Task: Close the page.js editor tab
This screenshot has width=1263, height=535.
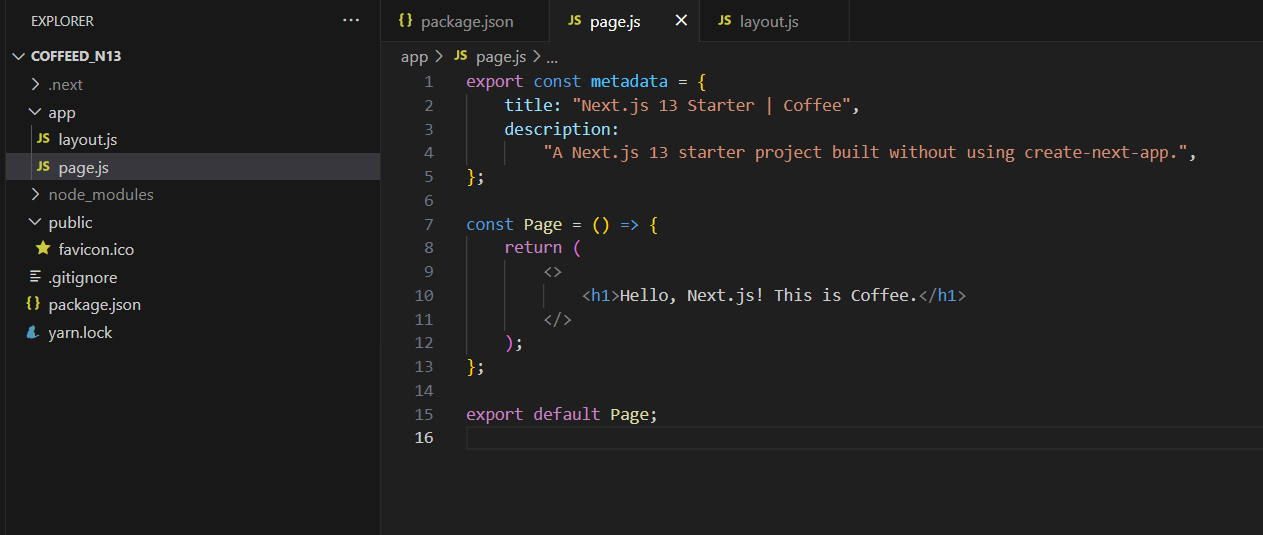Action: pos(681,21)
